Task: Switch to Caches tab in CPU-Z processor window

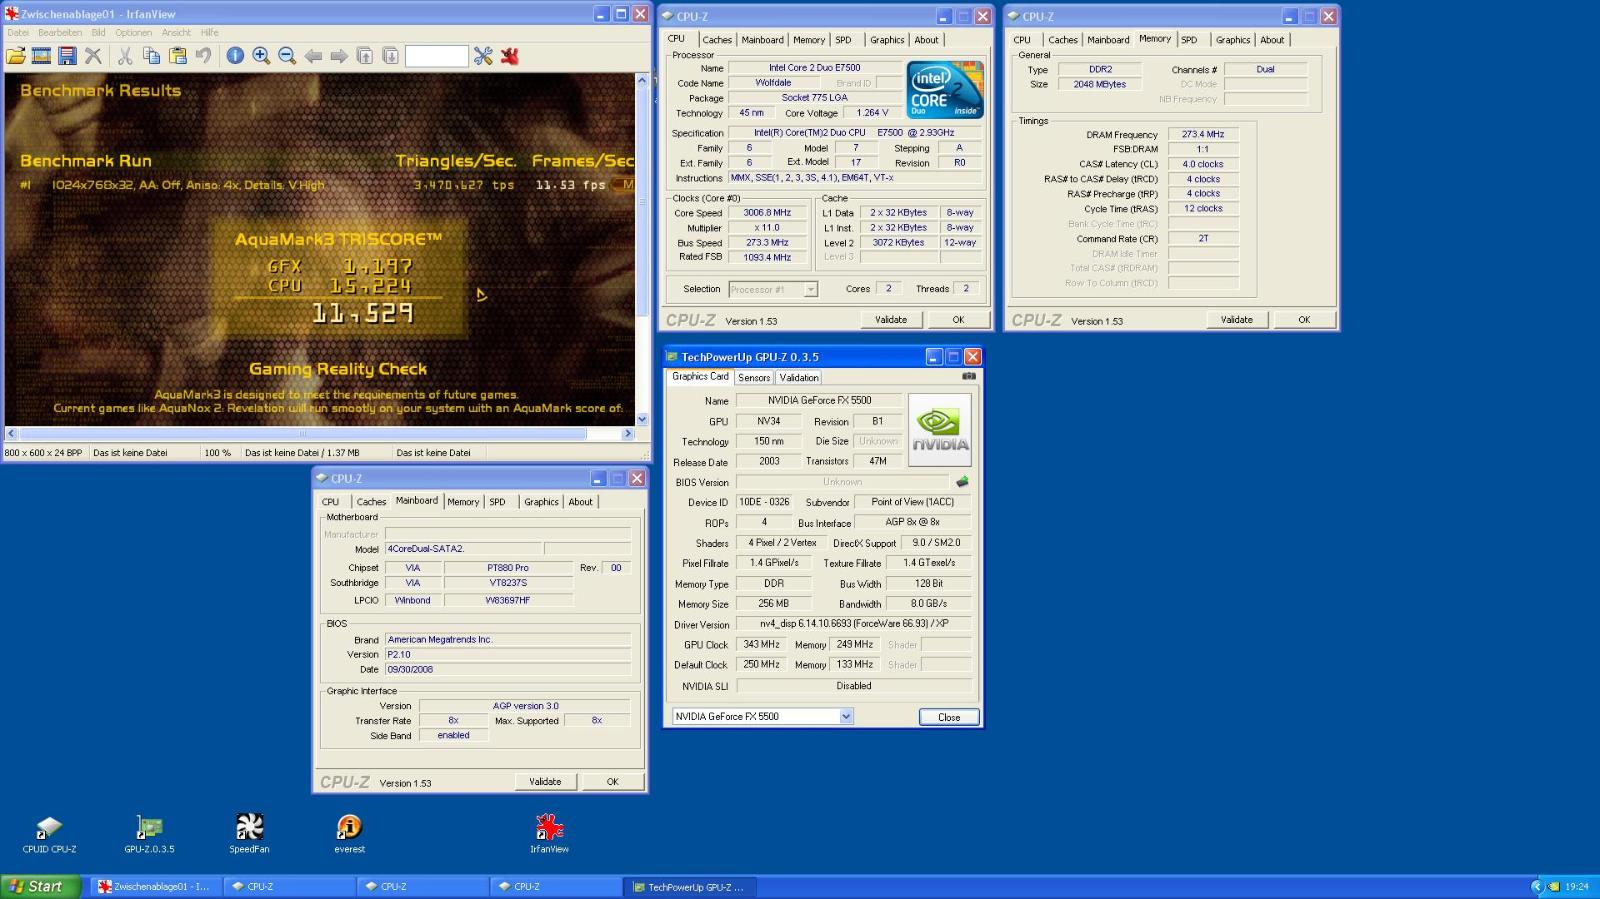Action: coord(717,40)
